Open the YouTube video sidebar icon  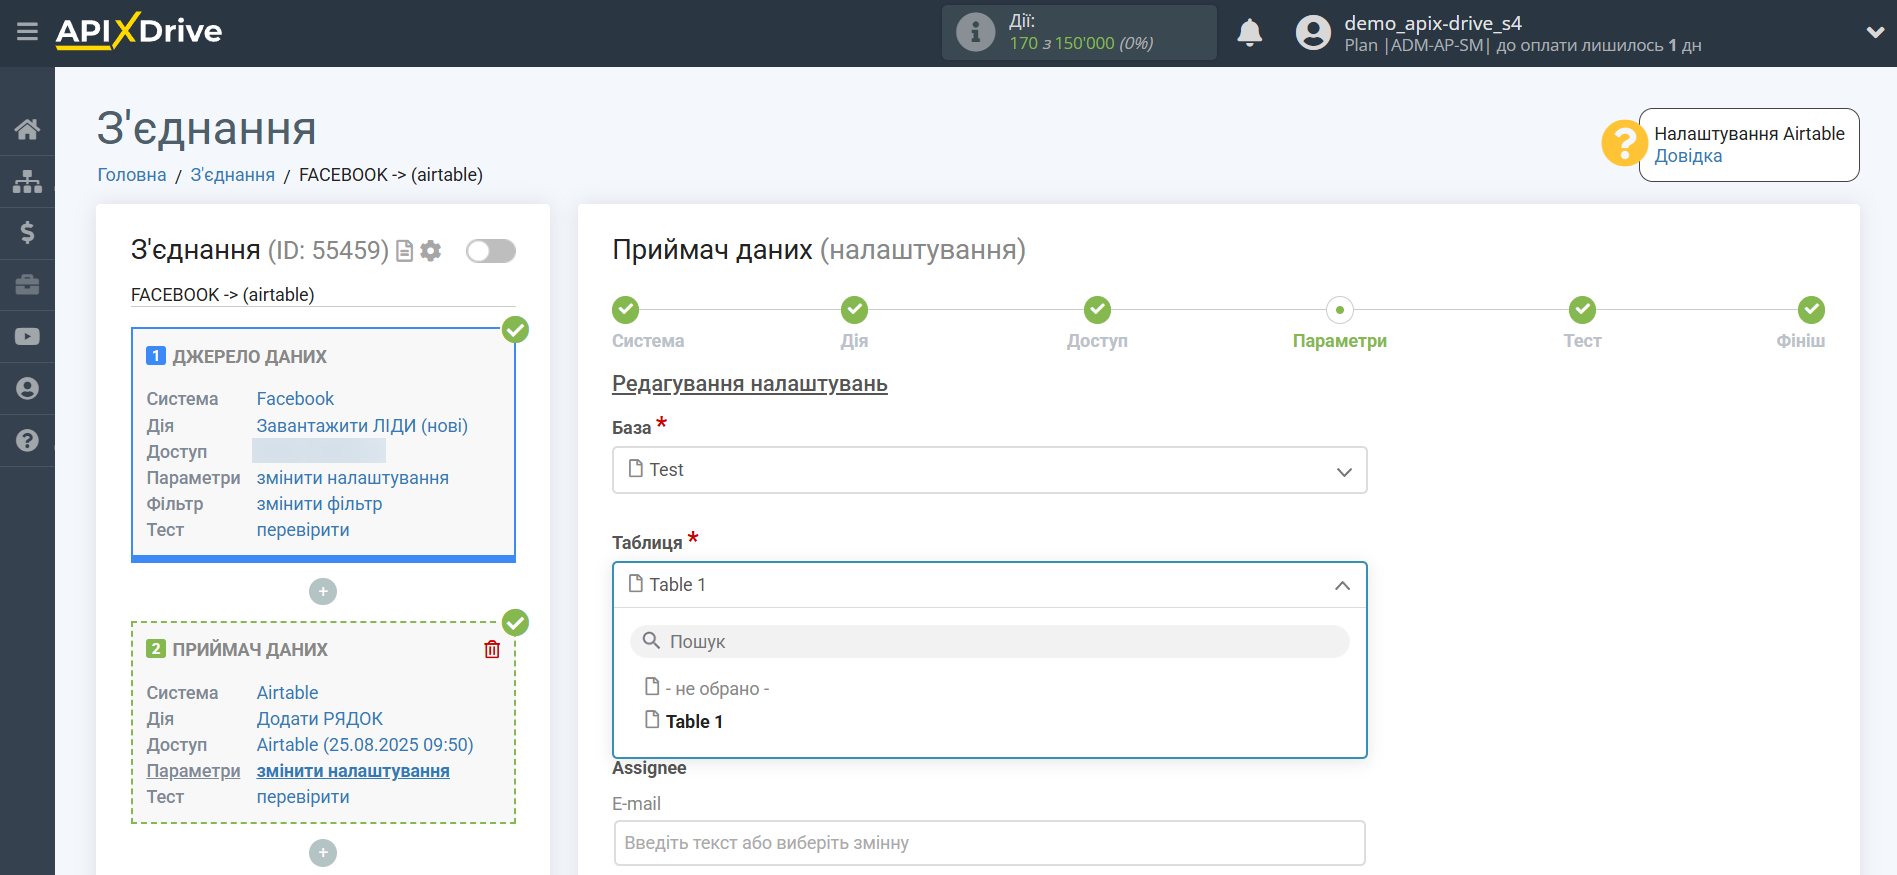tap(27, 337)
